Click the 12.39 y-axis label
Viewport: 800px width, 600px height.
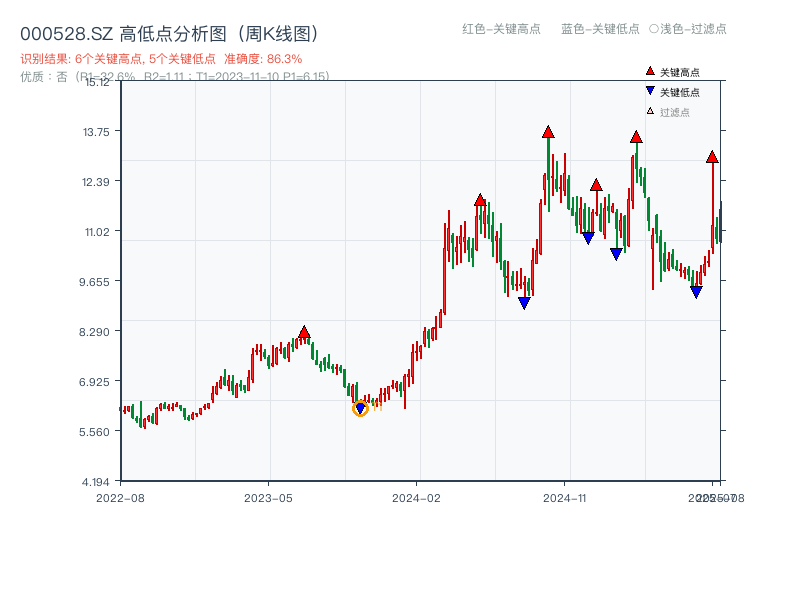click(96, 182)
